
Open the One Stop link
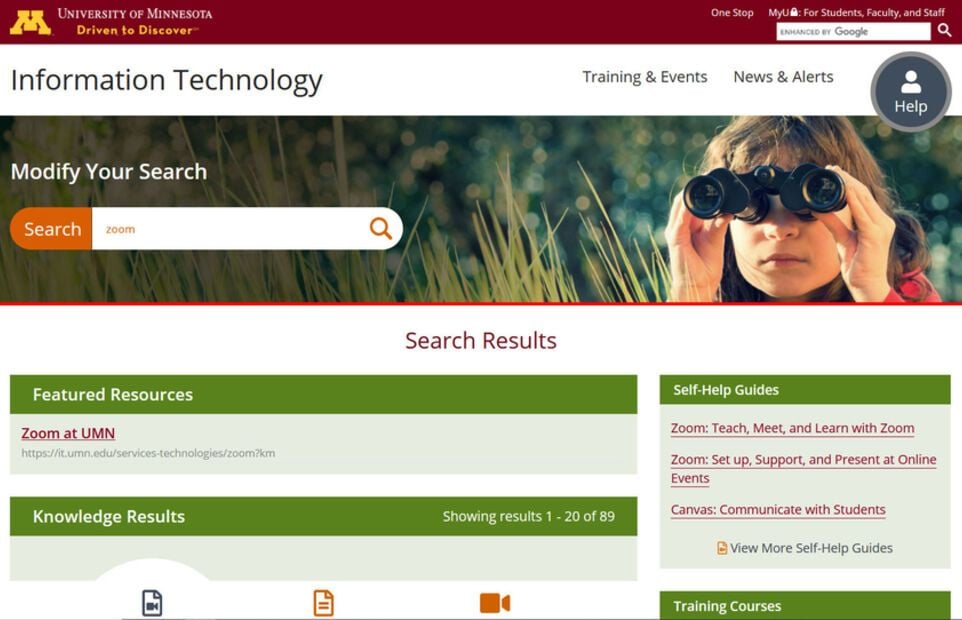click(x=732, y=12)
